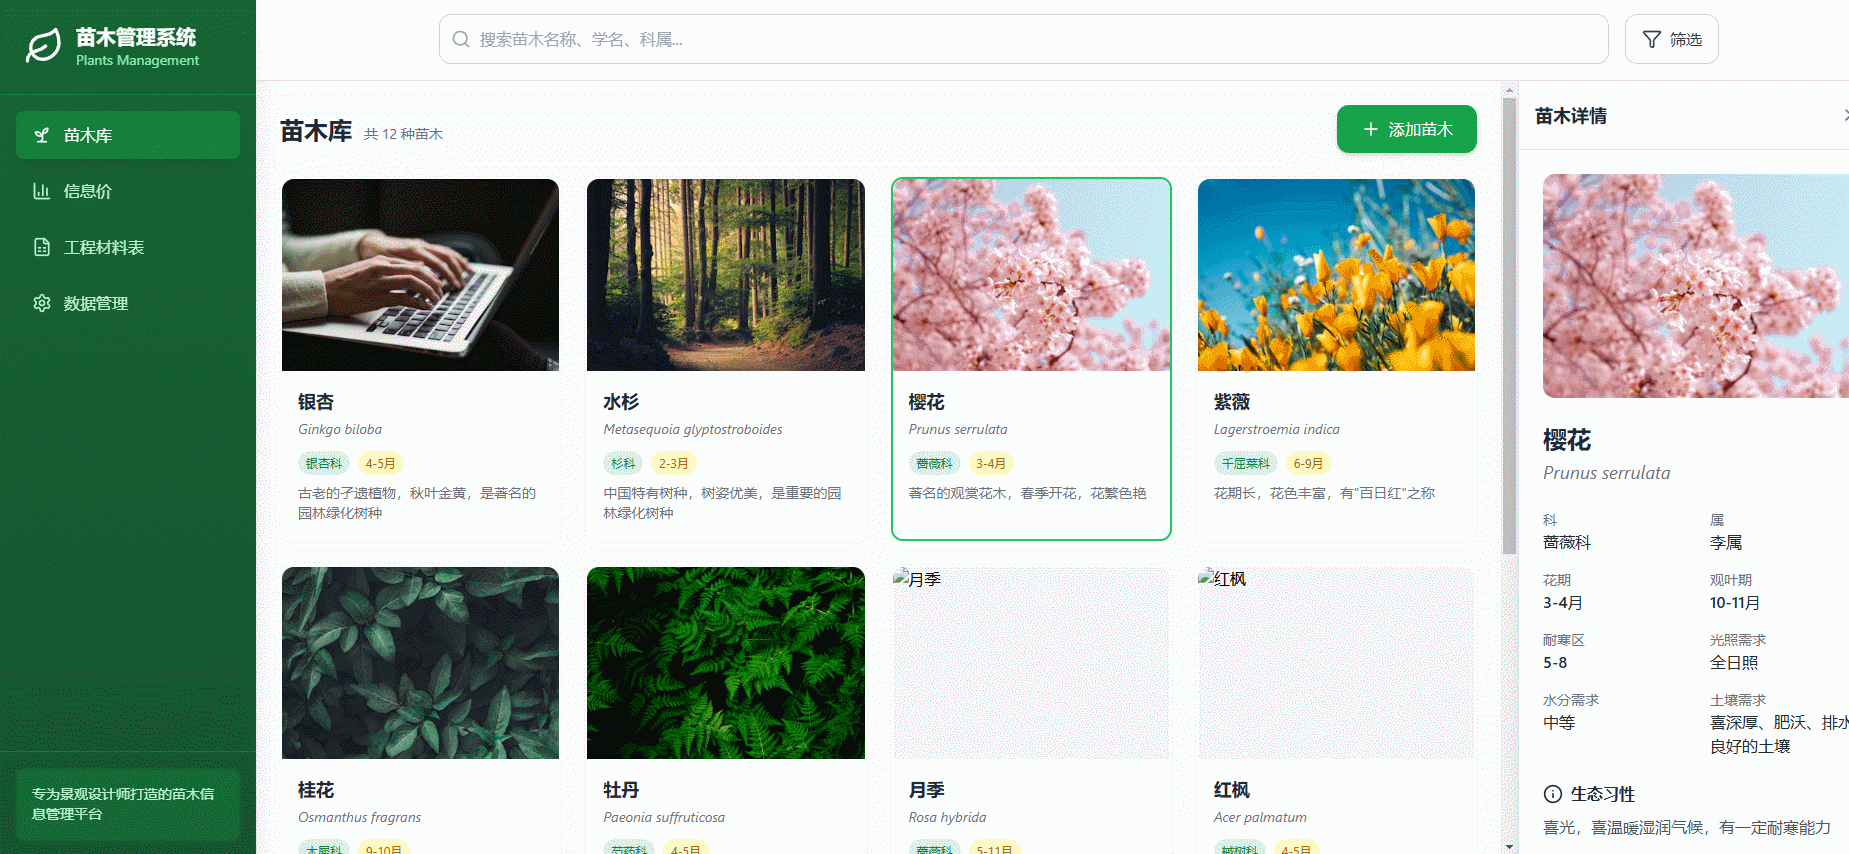
Task: Click the Lagerstroemia indica scientific name
Action: [x=1277, y=429]
